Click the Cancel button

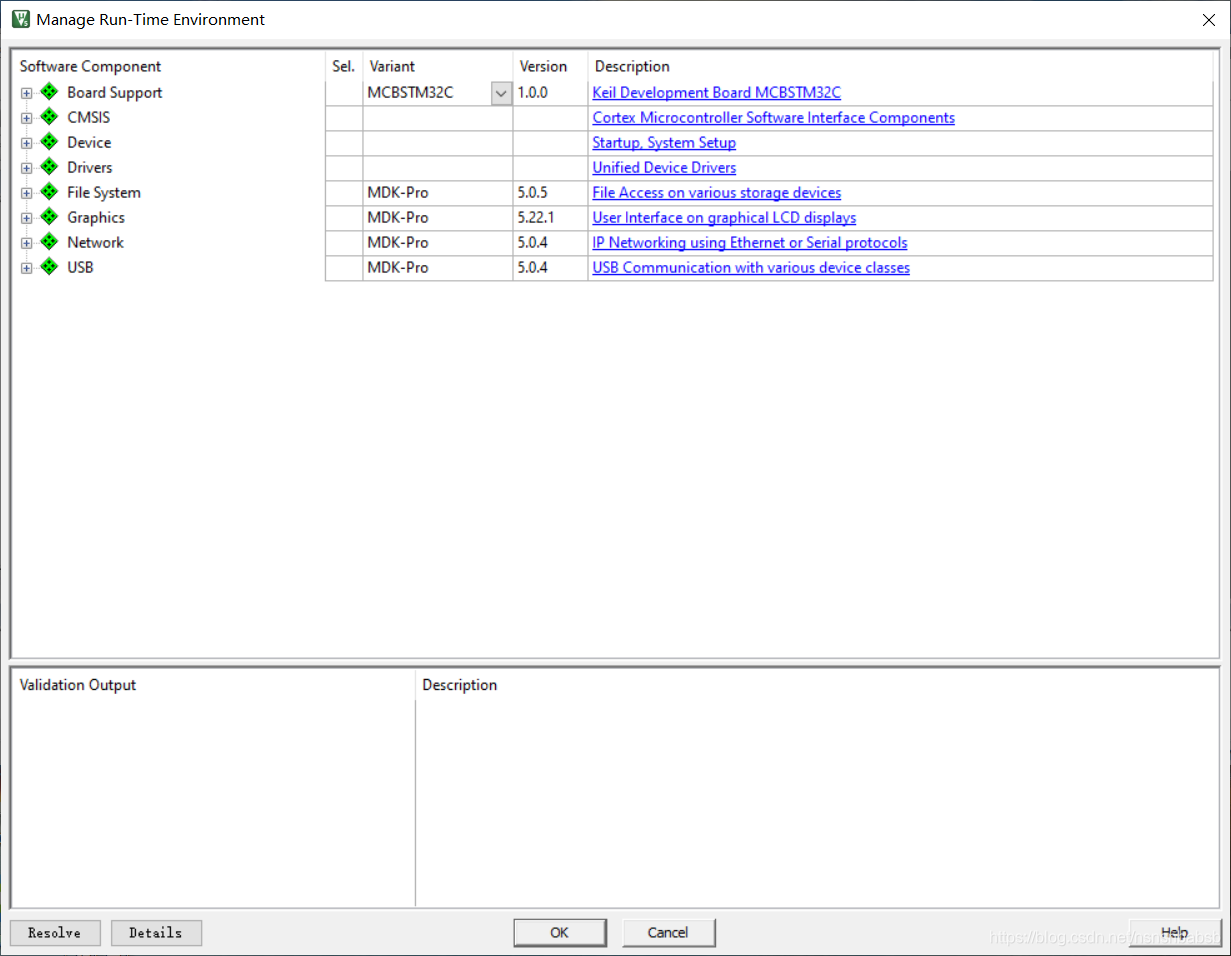[x=668, y=933]
